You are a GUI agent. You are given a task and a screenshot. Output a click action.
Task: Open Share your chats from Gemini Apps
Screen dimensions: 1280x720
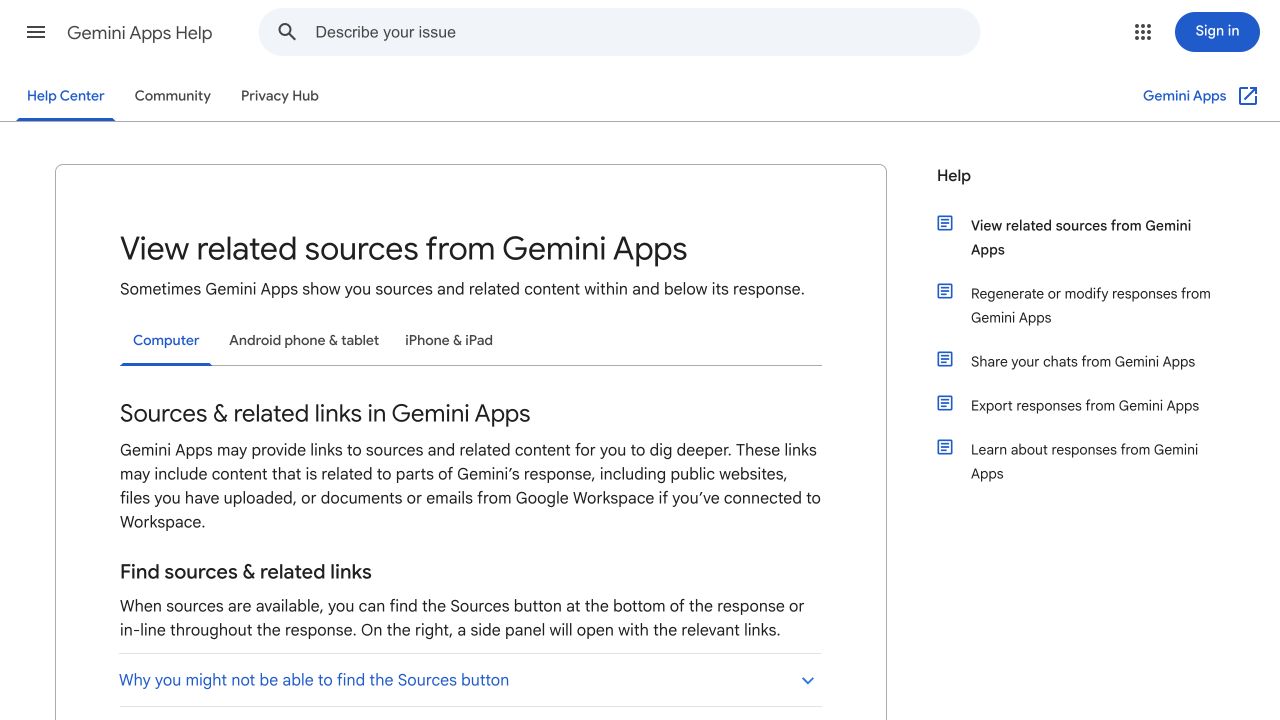[1083, 361]
